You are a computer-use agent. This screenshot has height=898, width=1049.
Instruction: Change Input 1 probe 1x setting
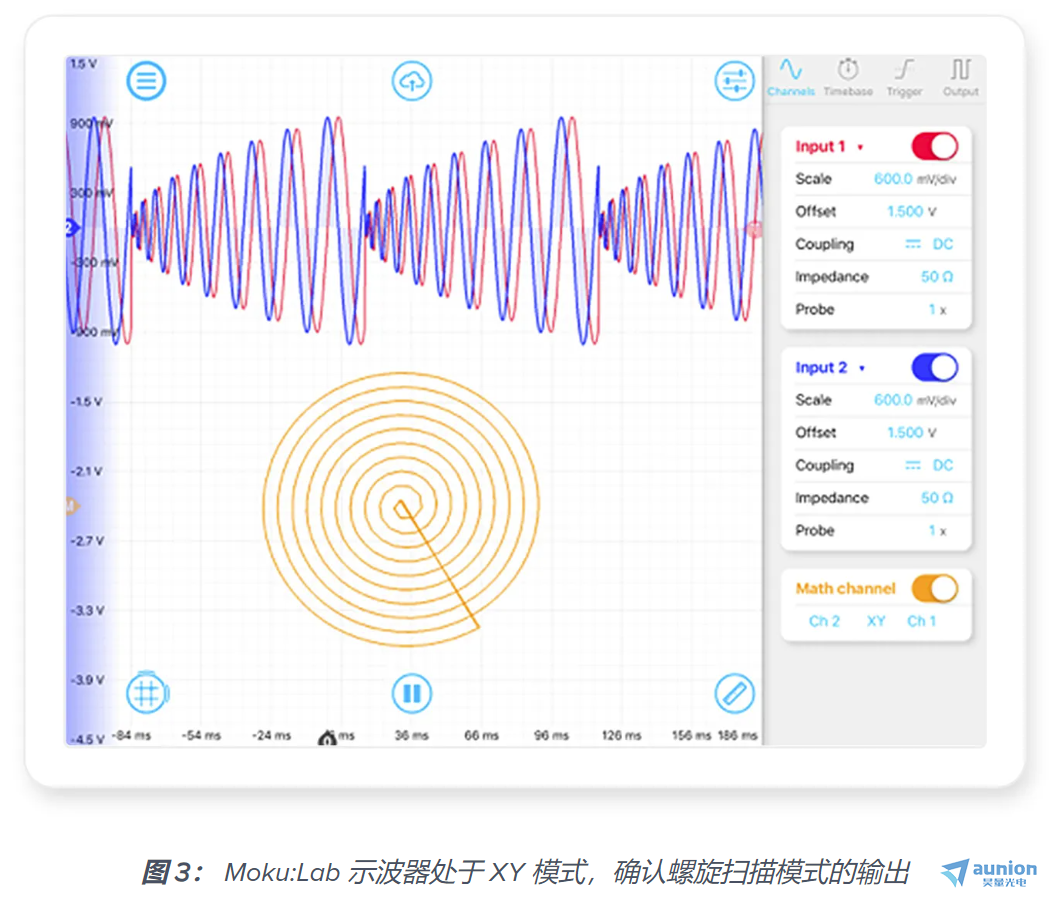click(x=937, y=310)
